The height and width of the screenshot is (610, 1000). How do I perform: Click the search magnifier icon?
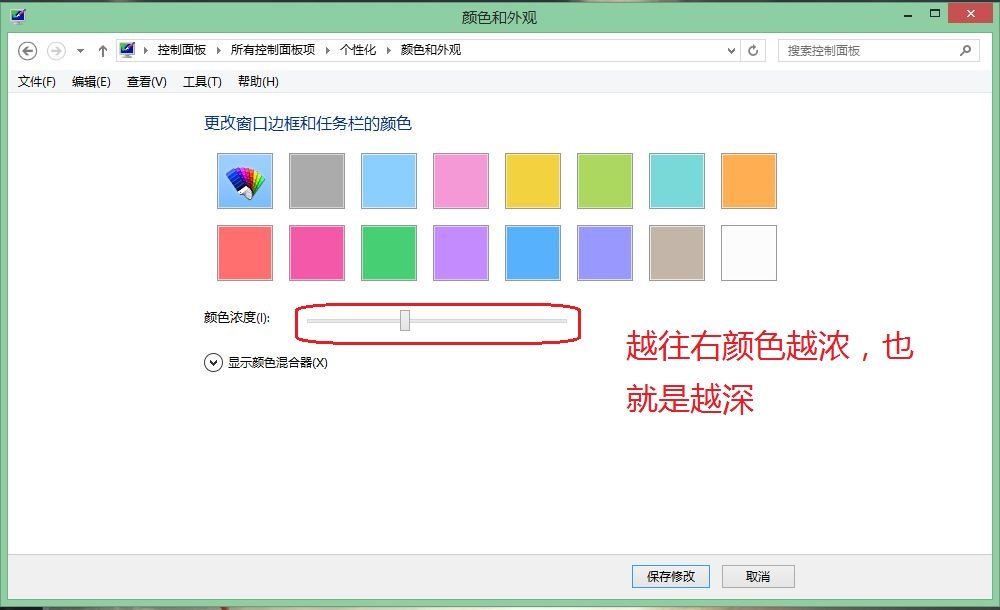point(965,50)
